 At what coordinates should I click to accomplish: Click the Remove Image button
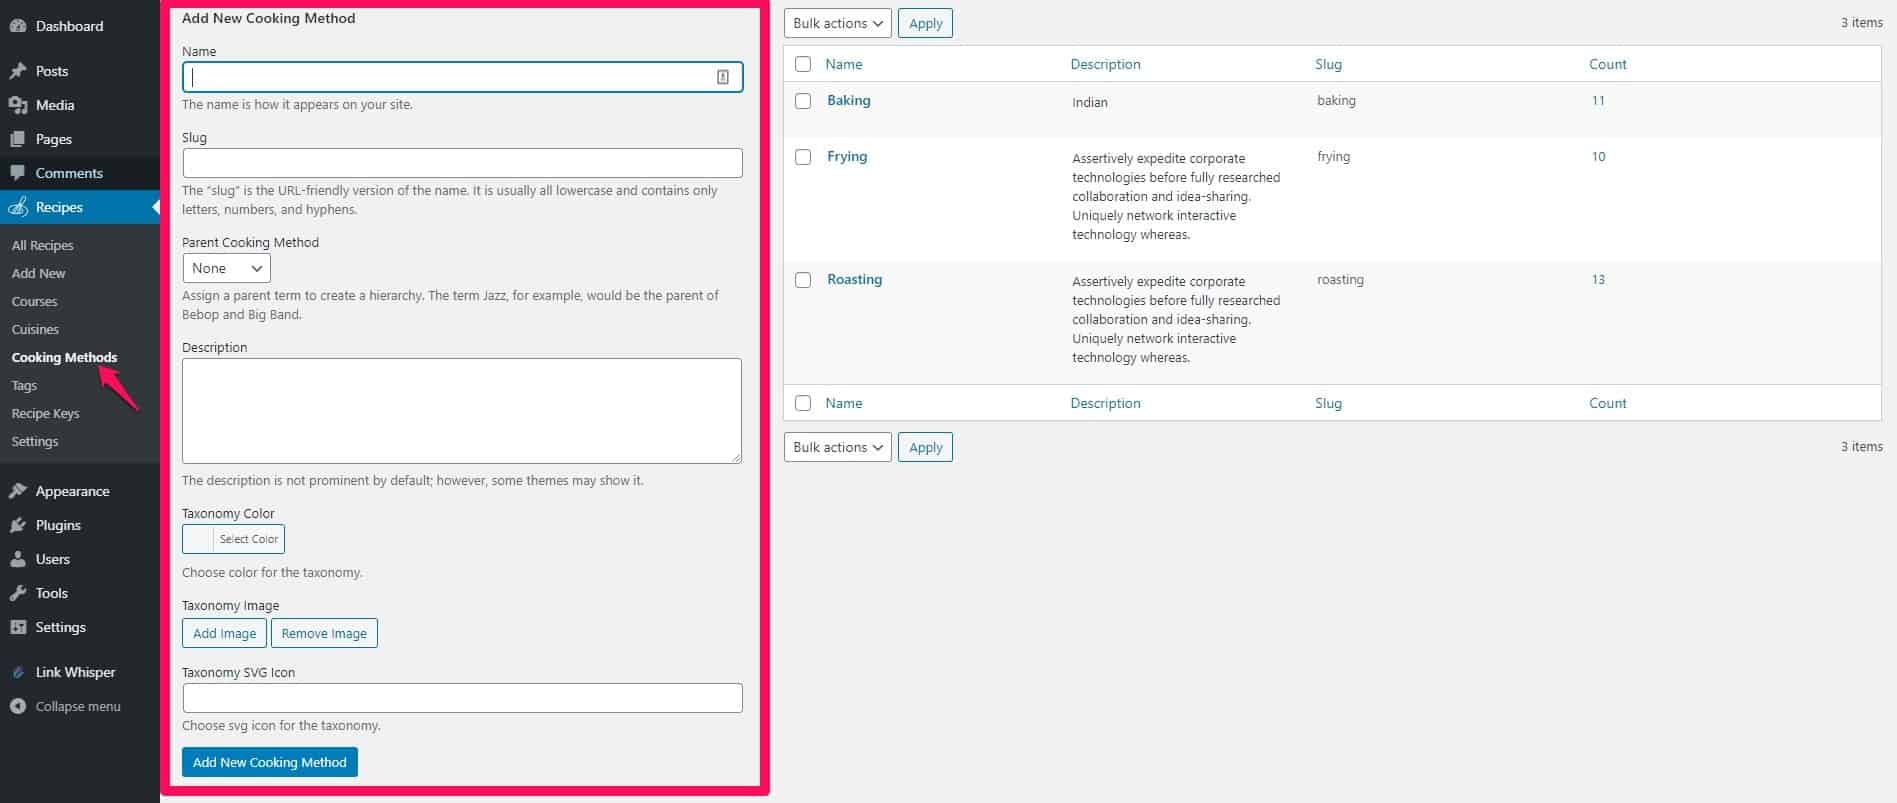pyautogui.click(x=324, y=633)
